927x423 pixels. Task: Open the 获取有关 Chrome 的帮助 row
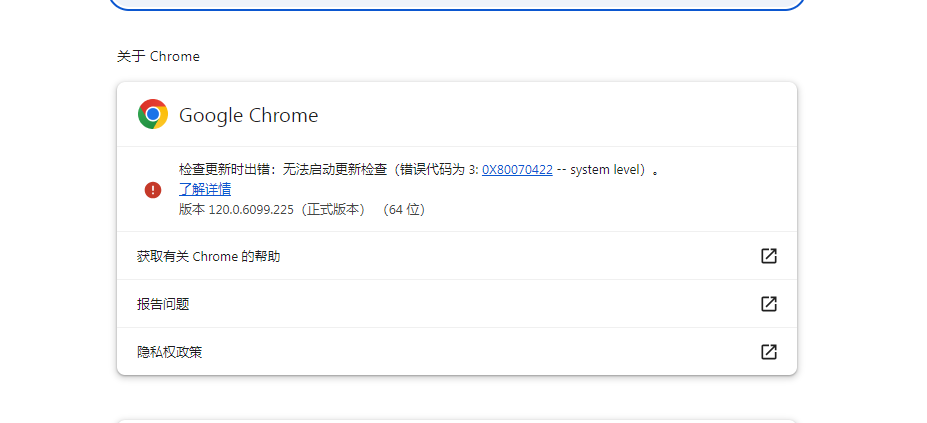tap(208, 257)
